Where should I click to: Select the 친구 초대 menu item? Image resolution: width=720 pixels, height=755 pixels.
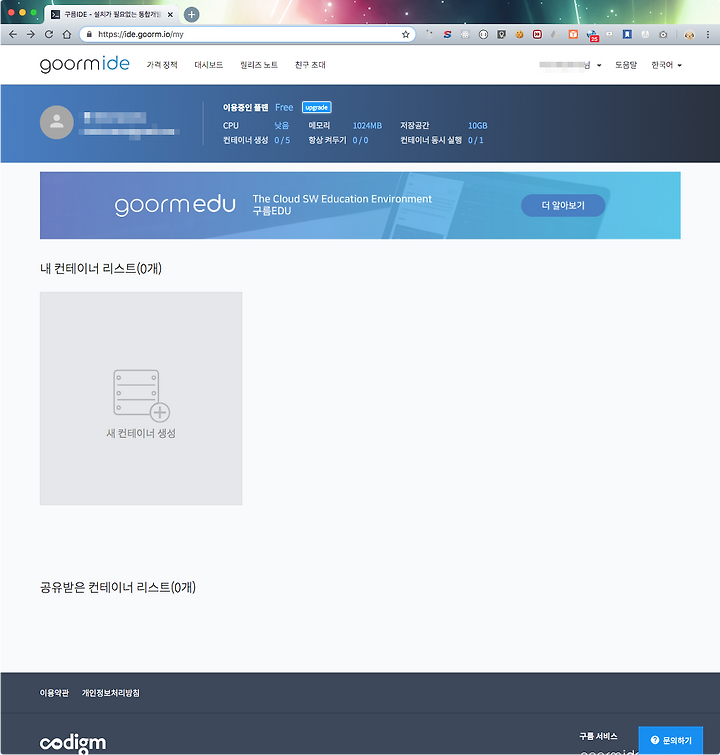[310, 65]
